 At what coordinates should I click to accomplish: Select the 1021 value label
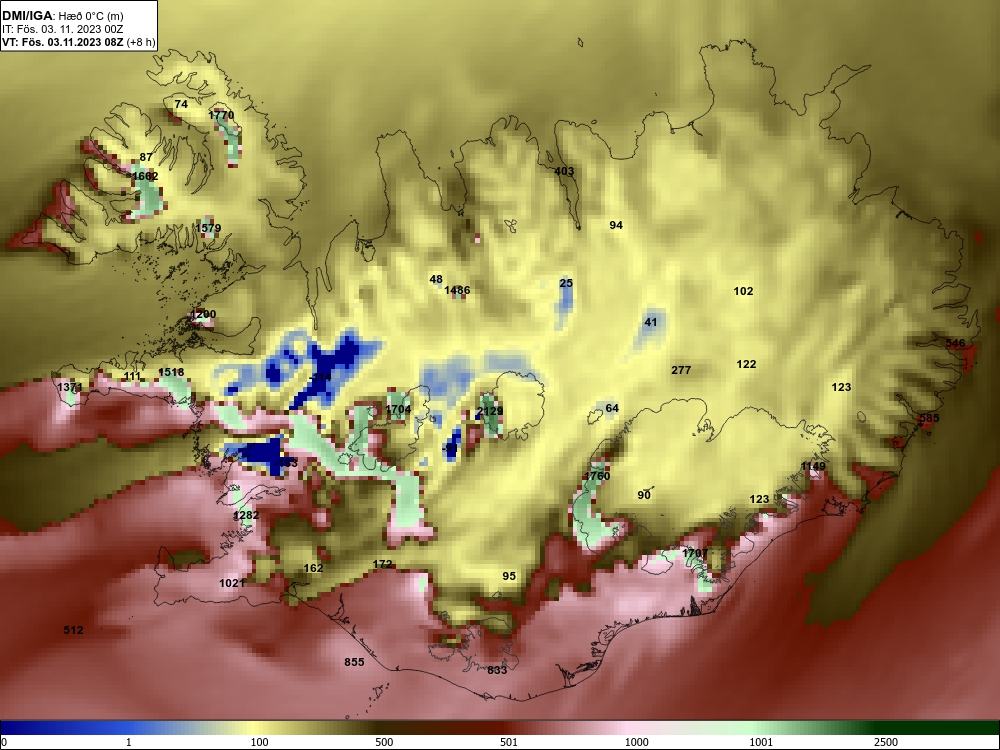click(x=232, y=583)
